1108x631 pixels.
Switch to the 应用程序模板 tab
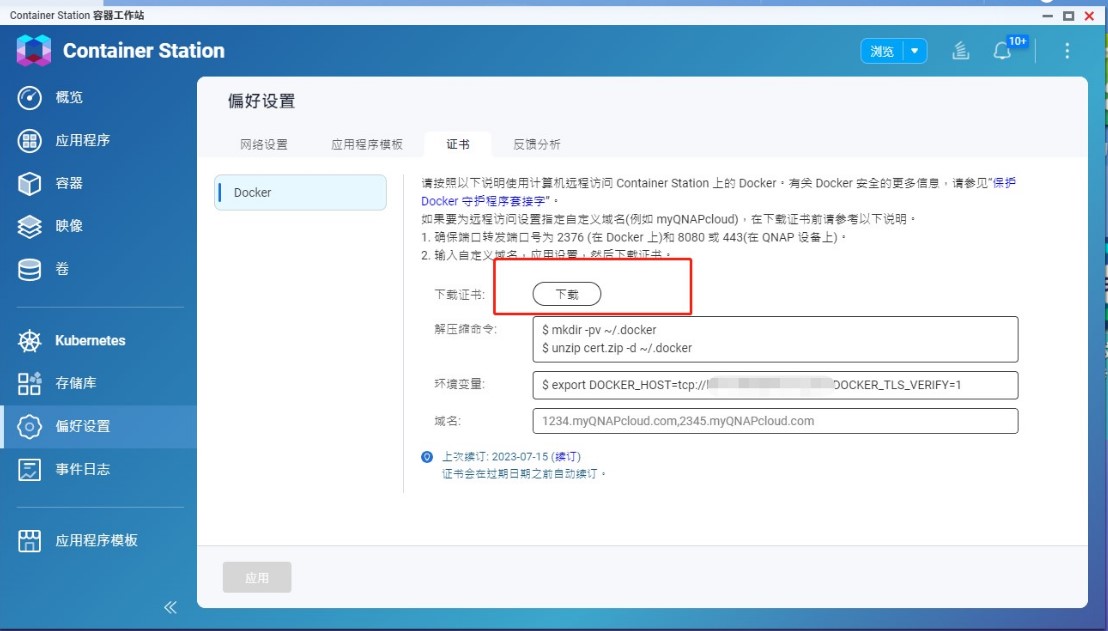coord(367,144)
